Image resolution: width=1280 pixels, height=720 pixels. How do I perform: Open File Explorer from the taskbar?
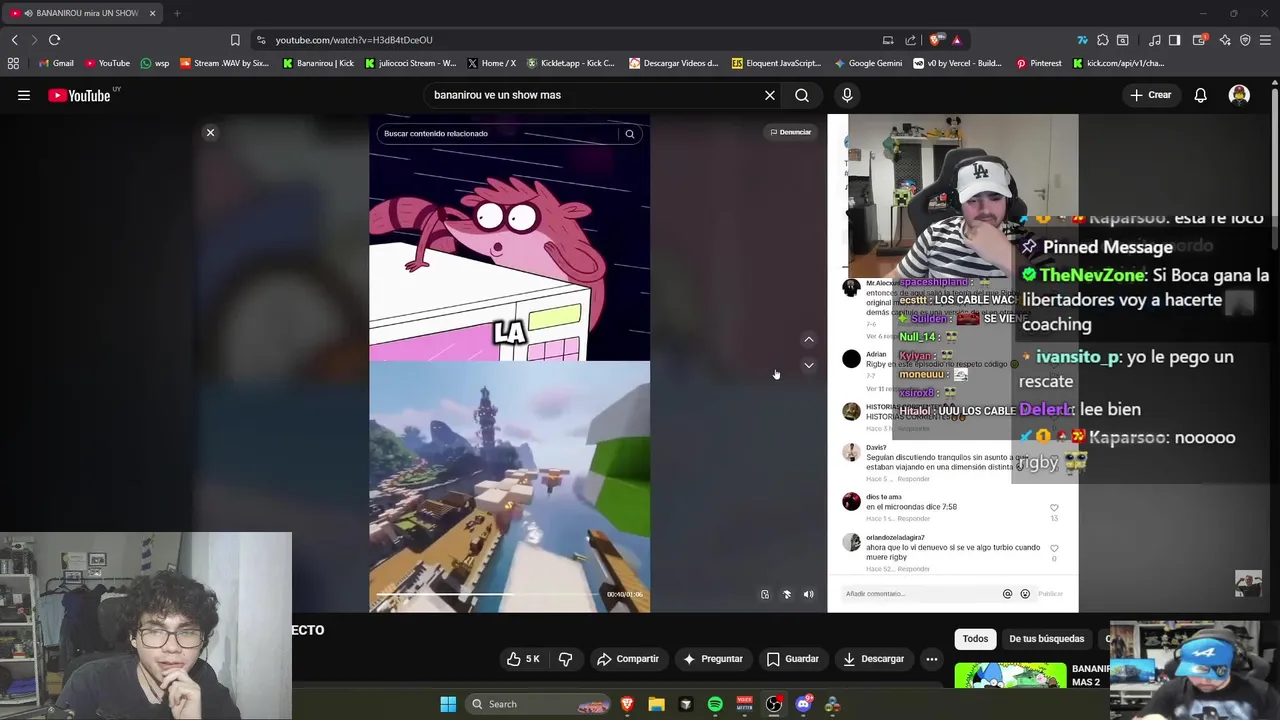656,704
